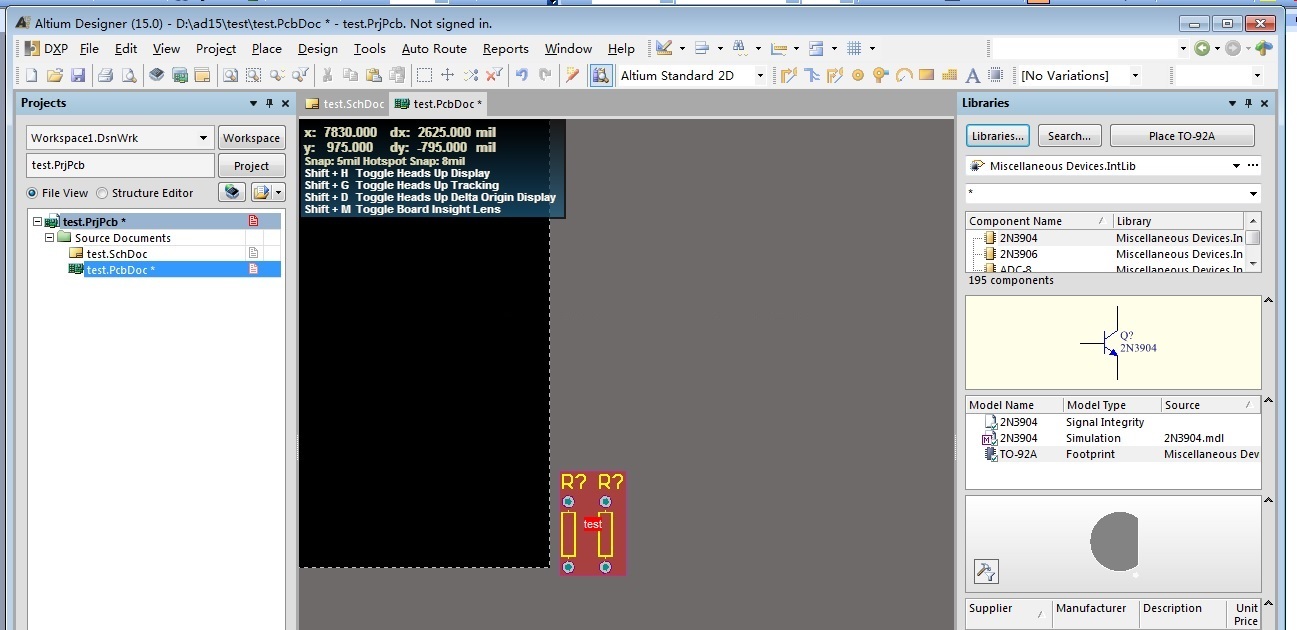Click the Search... button in Libraries

1069,136
